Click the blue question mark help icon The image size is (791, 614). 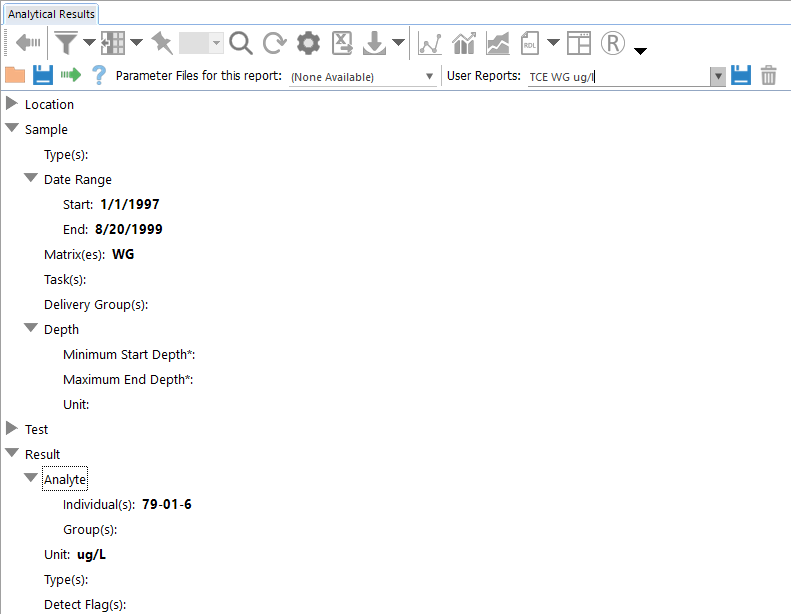99,75
